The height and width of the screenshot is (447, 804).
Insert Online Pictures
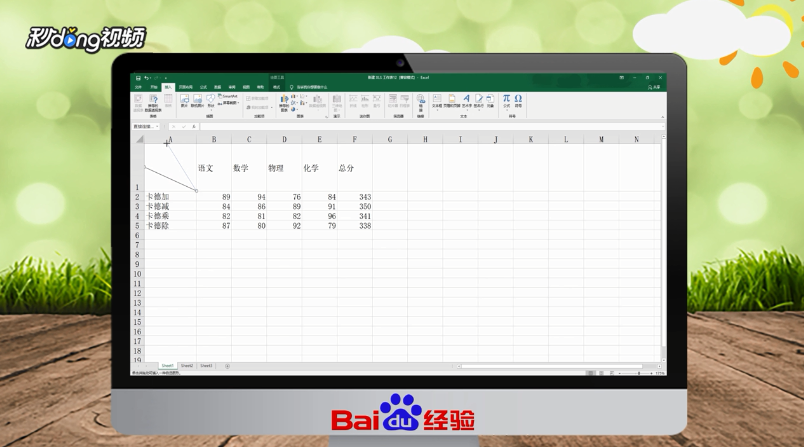click(x=197, y=101)
